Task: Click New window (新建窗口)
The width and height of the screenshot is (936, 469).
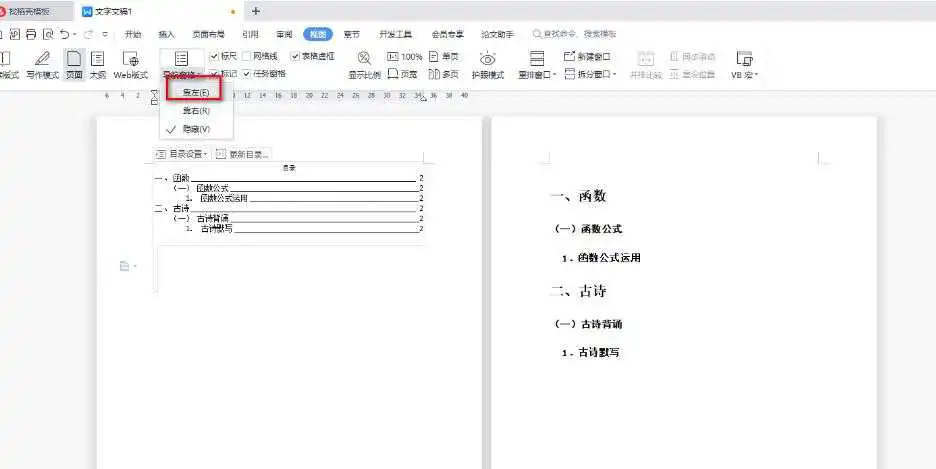Action: pos(587,57)
